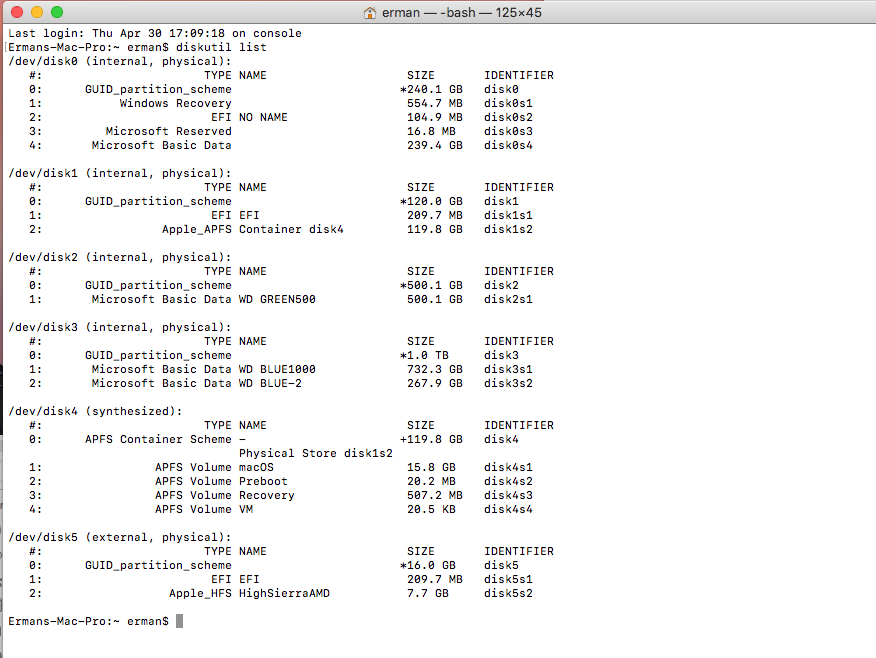Screen dimensions: 876x658
Task: Click the 'Last login: Thu Apr 30 17:09:18' line
Action: click(x=155, y=34)
